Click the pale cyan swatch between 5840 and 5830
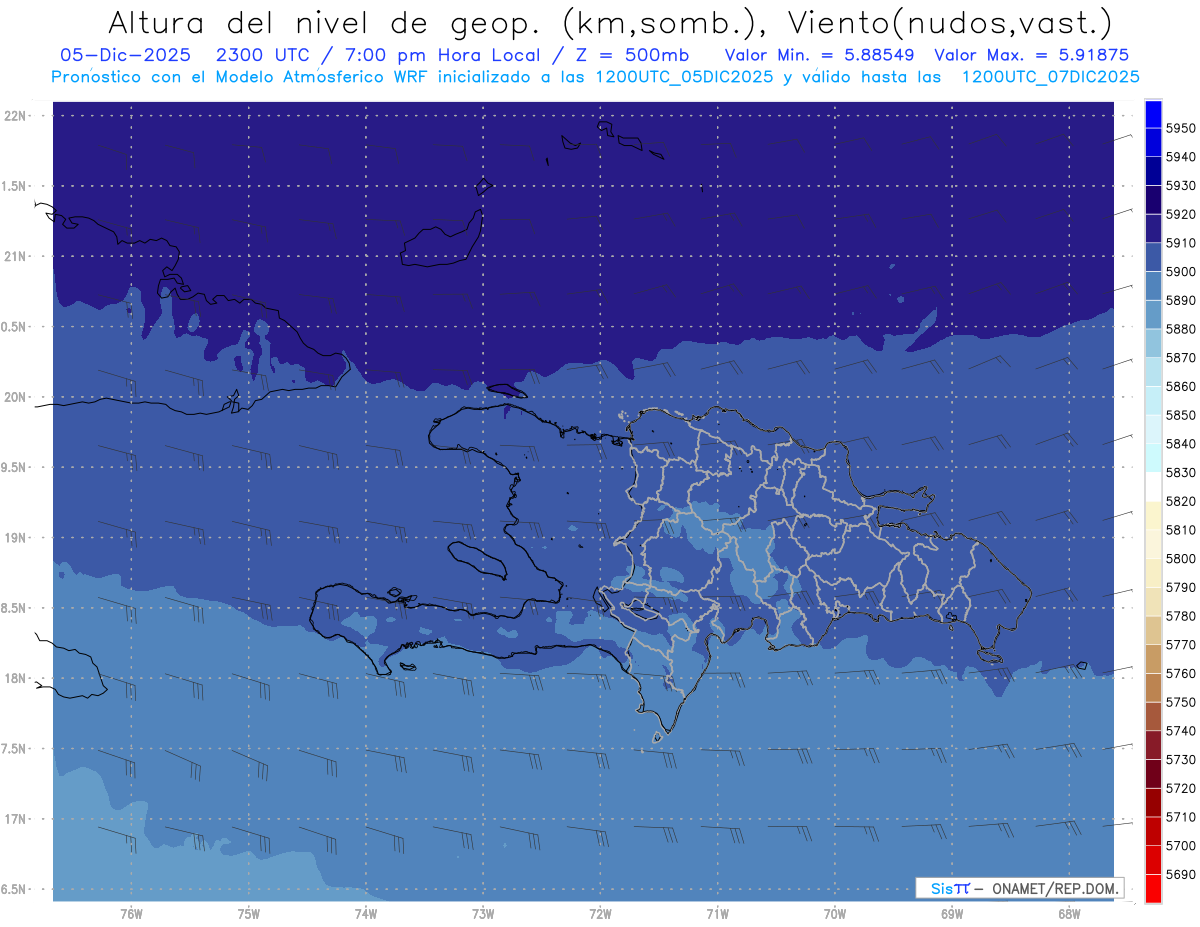1200x927 pixels. [1153, 457]
